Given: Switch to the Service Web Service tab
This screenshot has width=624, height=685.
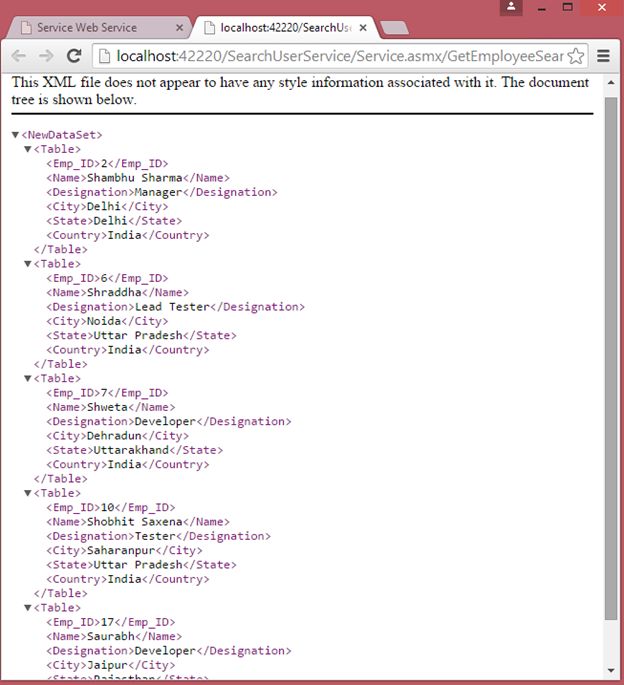Looking at the screenshot, I should tap(100, 28).
